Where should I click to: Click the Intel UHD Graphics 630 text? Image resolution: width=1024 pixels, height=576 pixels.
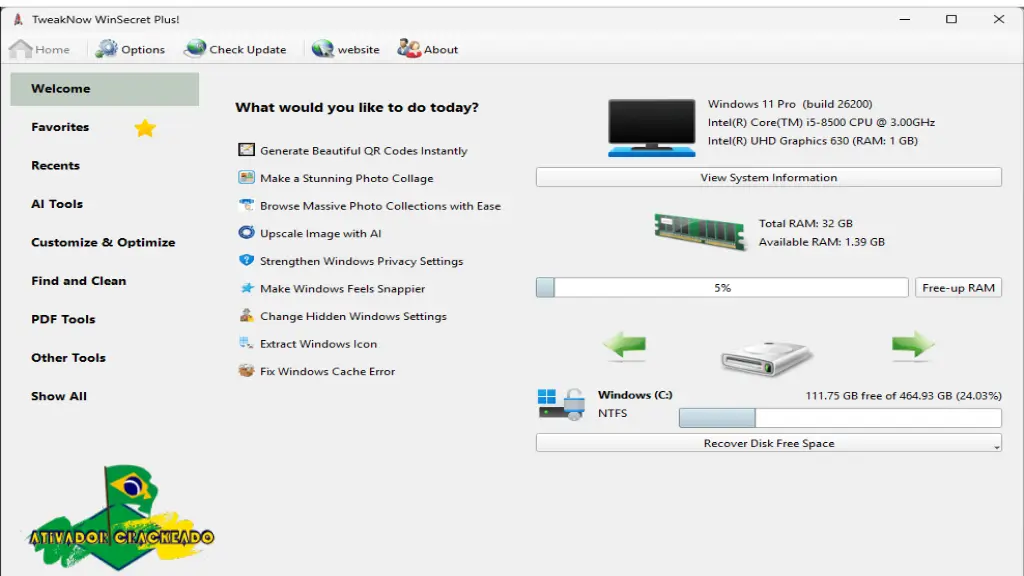pos(813,140)
